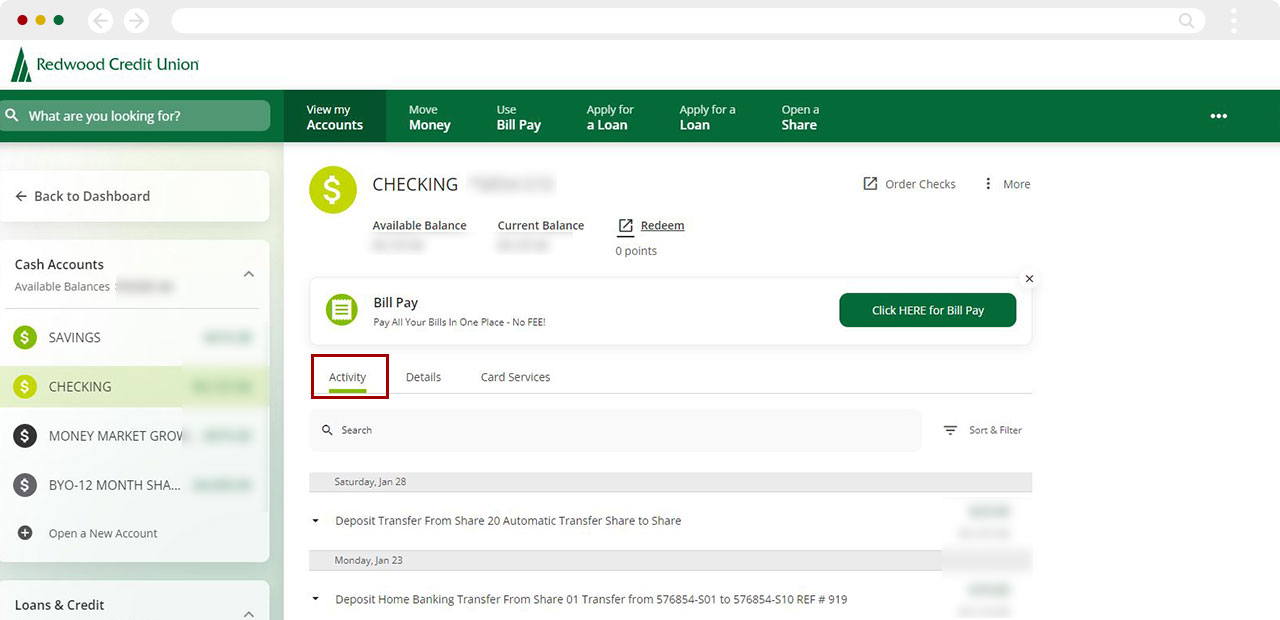Open the Open a Share menu
This screenshot has height=620, width=1280.
(x=800, y=117)
